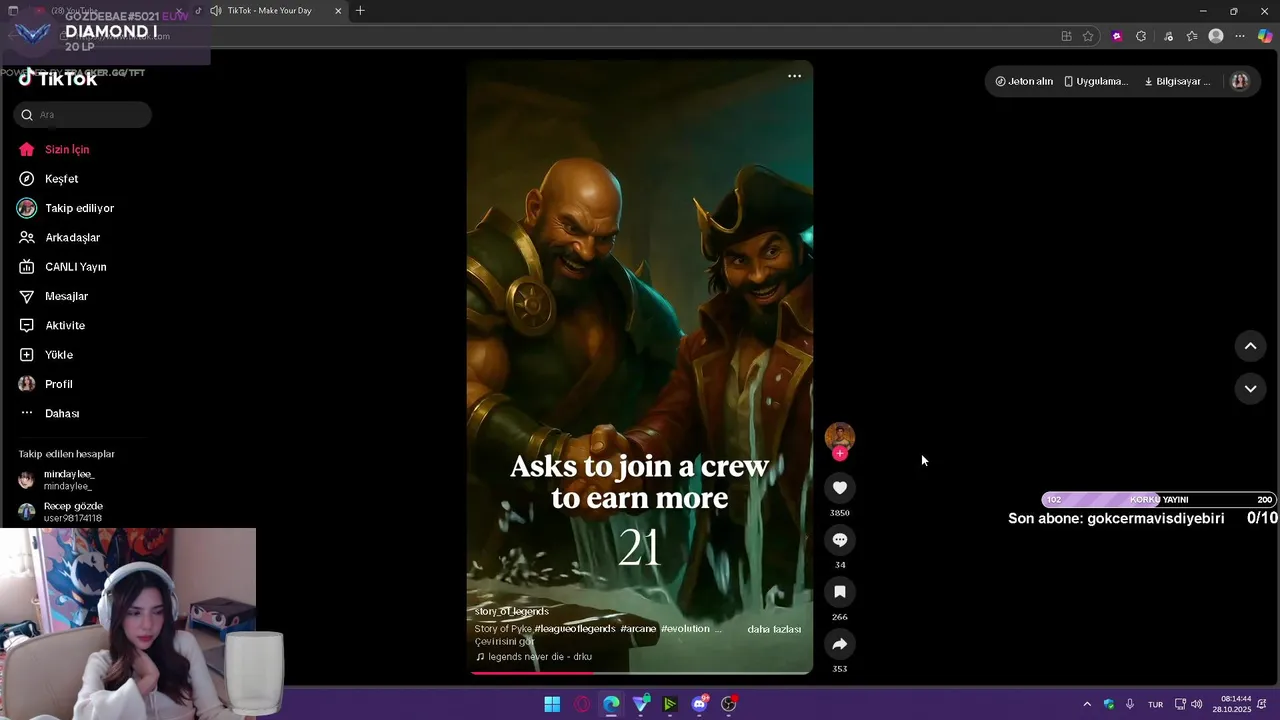Close the TikTok browser tab
Image resolution: width=1280 pixels, height=720 pixels.
(338, 11)
